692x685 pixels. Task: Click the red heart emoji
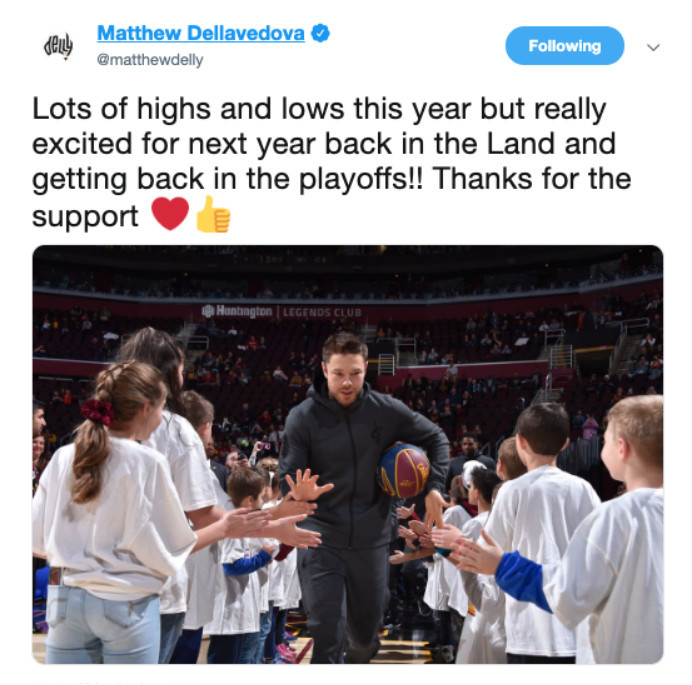click(x=170, y=214)
